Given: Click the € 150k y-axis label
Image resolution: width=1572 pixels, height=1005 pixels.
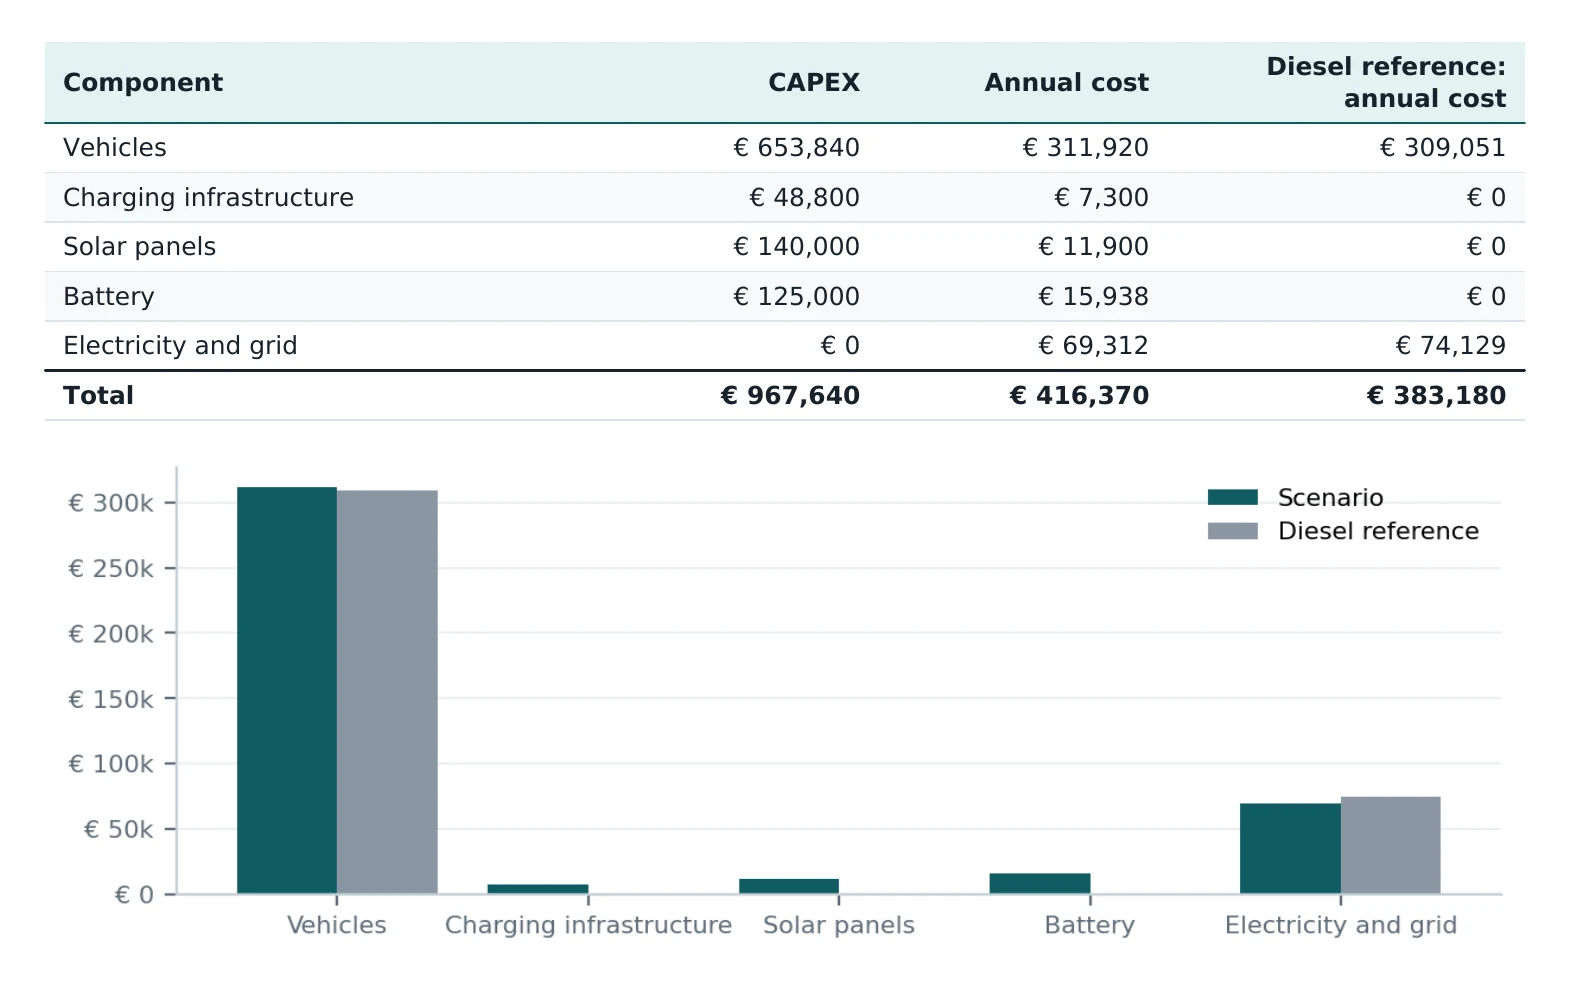Looking at the screenshot, I should click(110, 699).
